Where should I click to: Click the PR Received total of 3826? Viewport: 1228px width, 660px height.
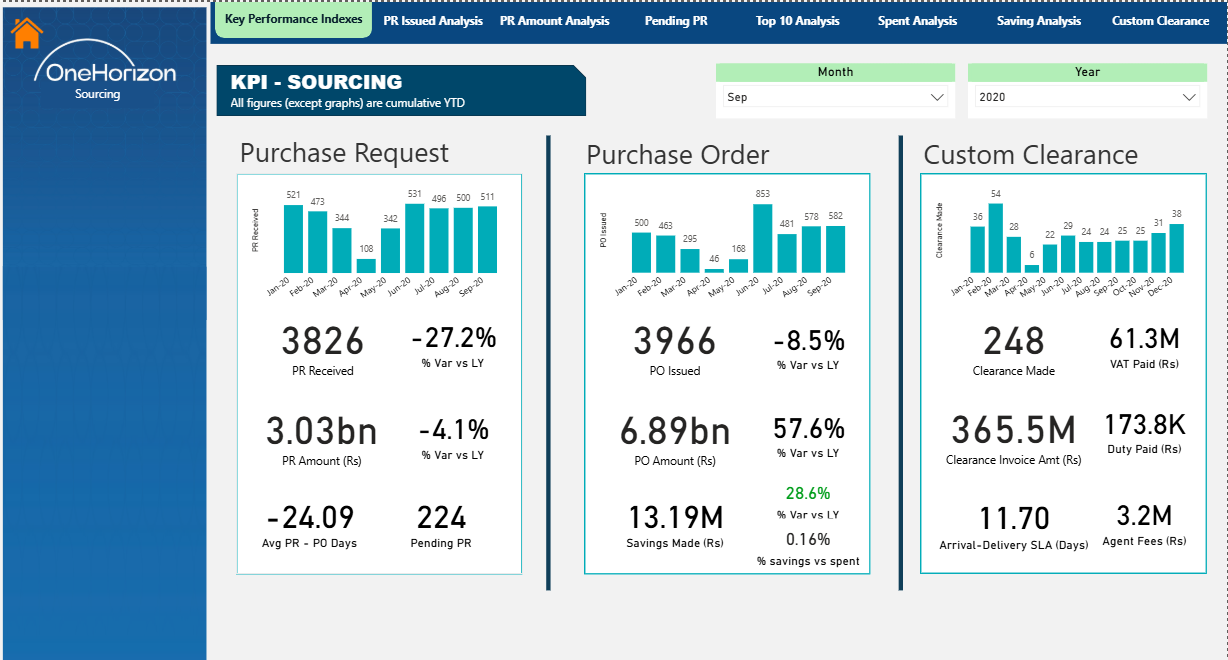[321, 342]
